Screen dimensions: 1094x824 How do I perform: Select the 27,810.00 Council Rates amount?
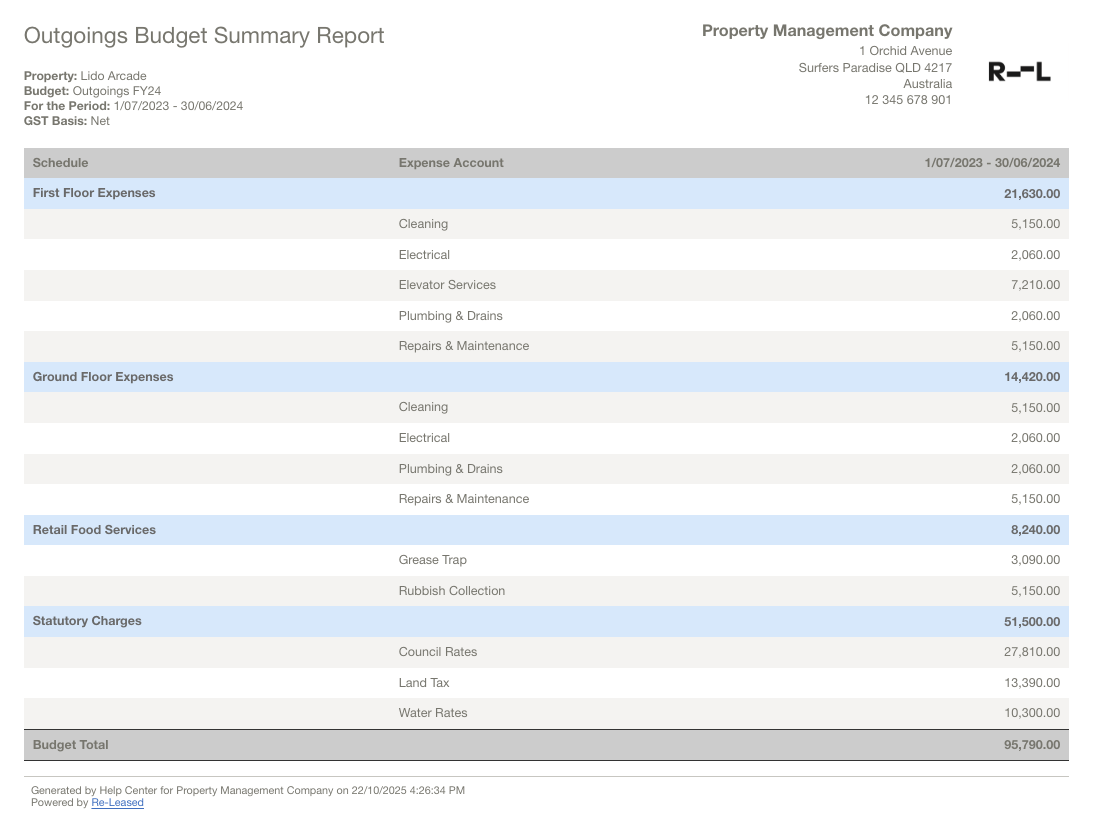(x=1035, y=652)
